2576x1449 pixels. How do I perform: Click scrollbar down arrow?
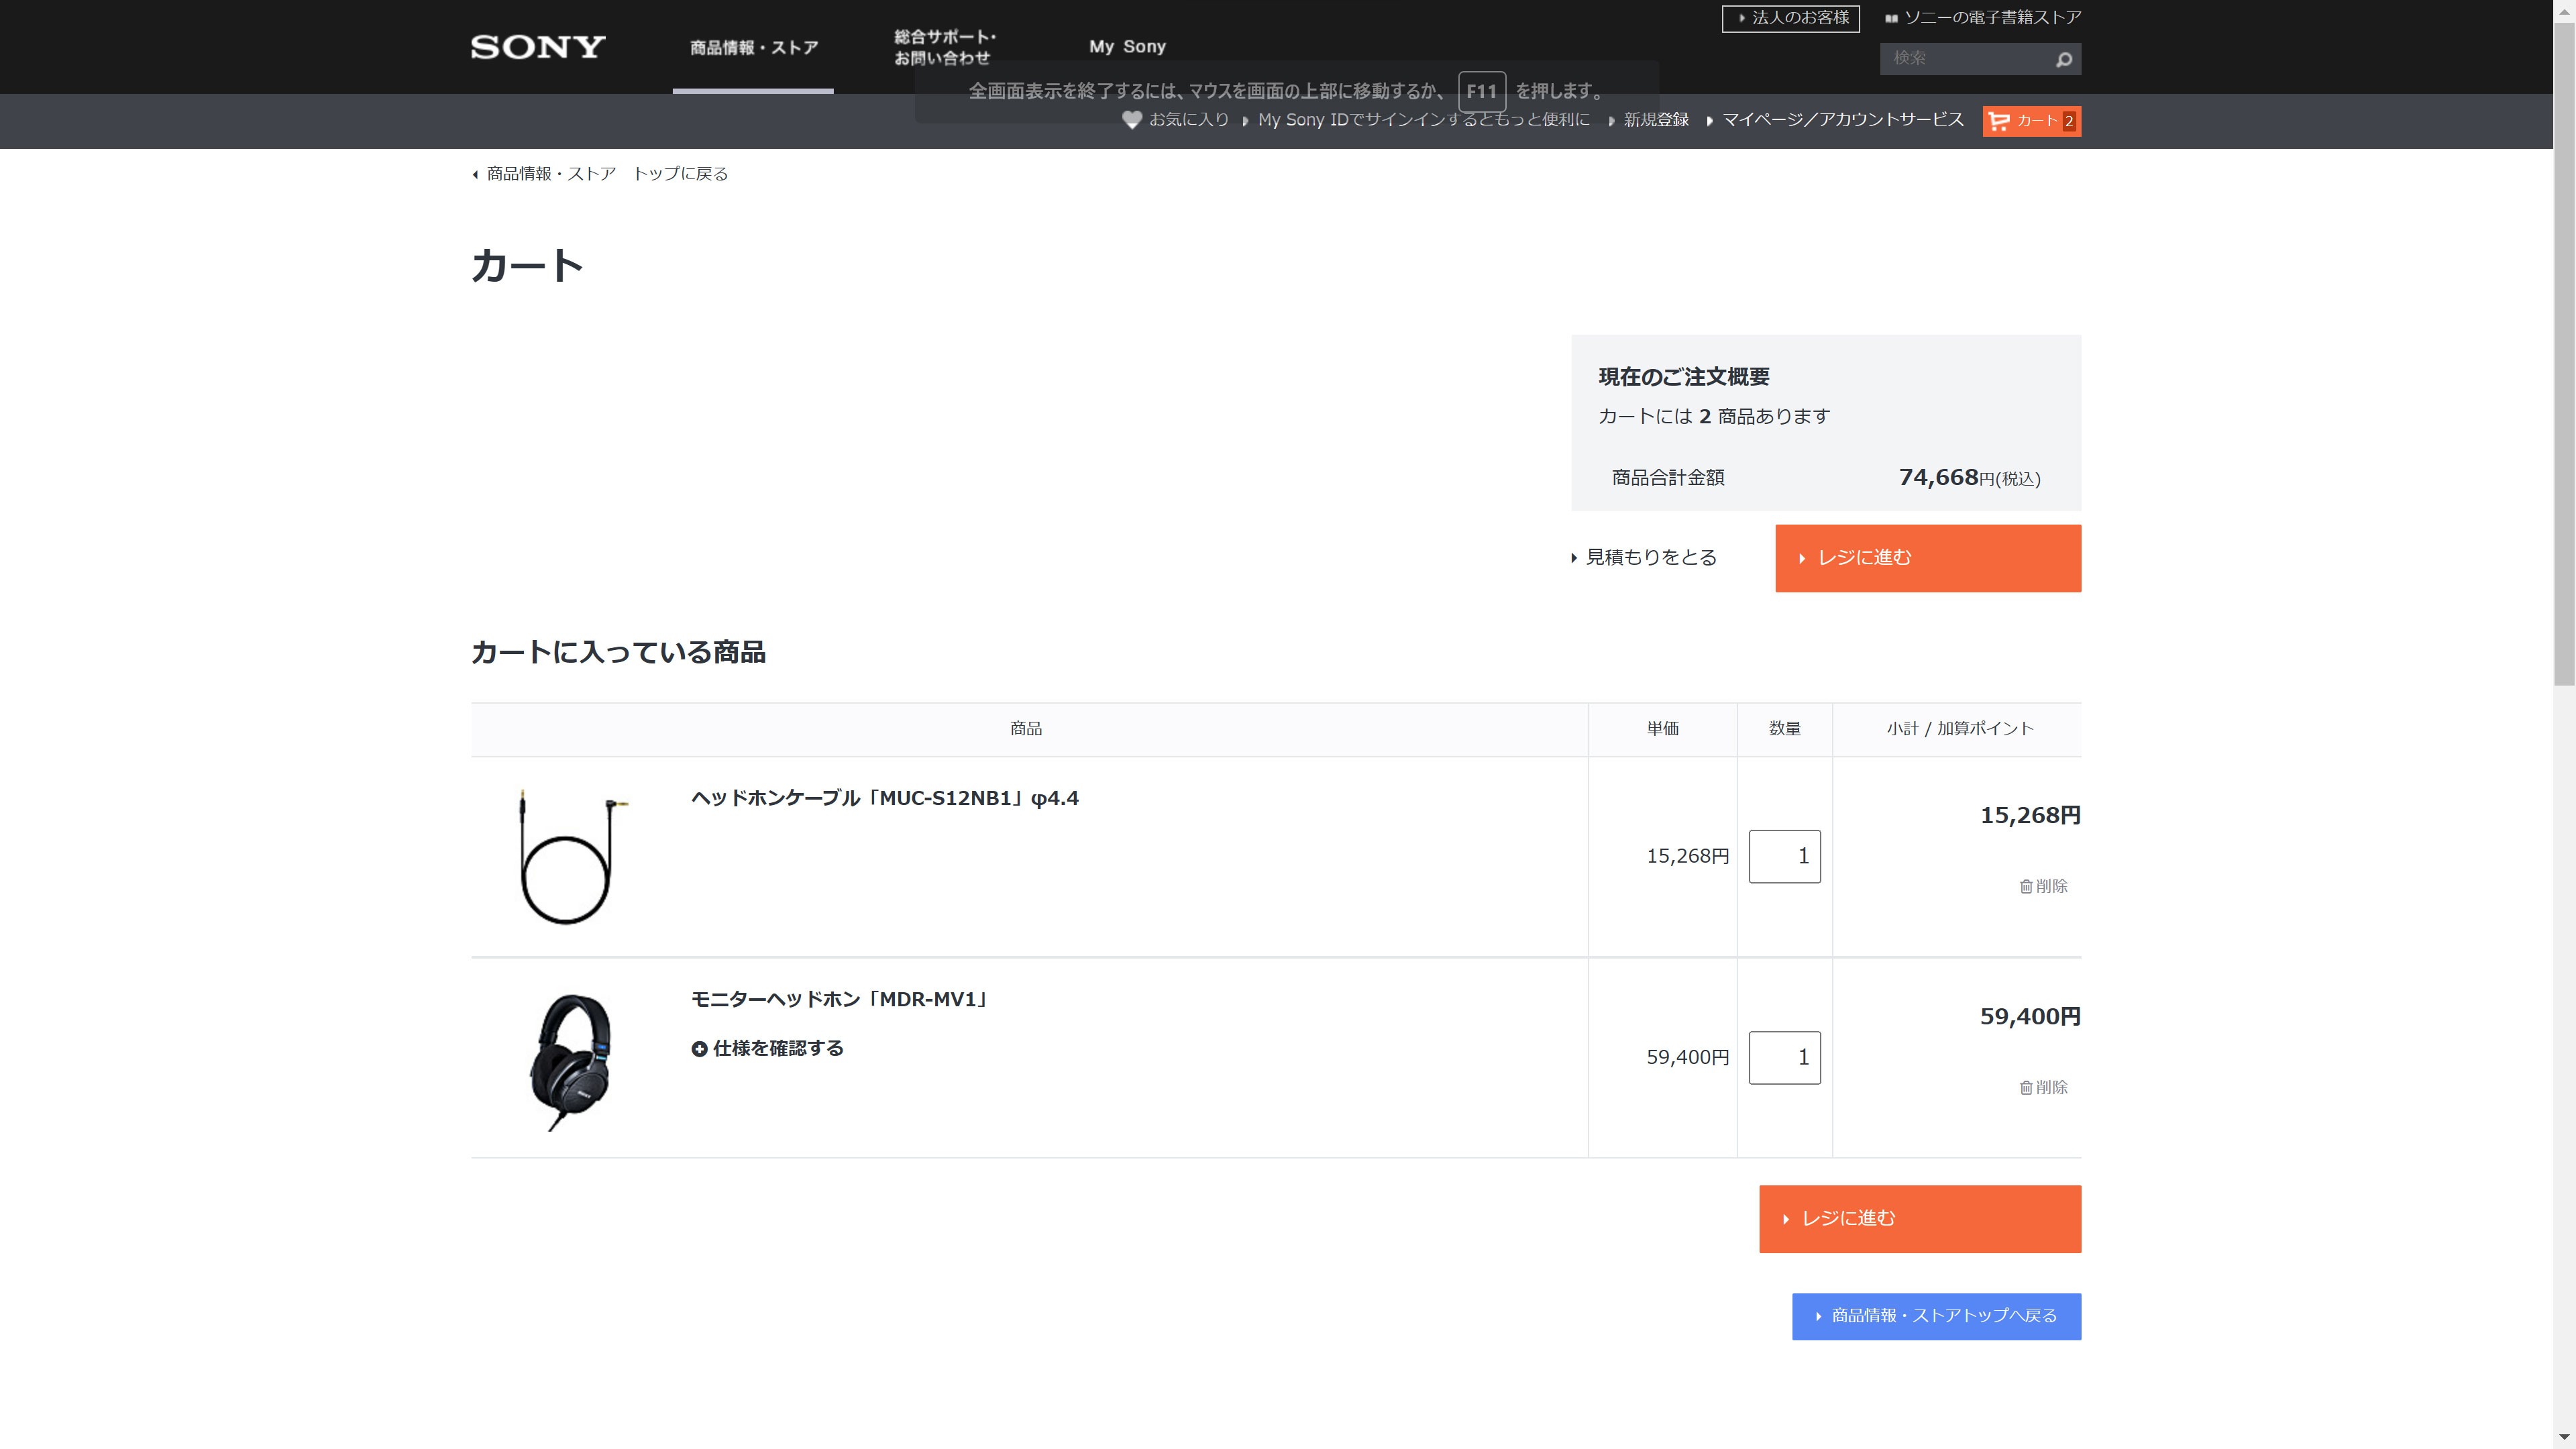[2564, 1437]
